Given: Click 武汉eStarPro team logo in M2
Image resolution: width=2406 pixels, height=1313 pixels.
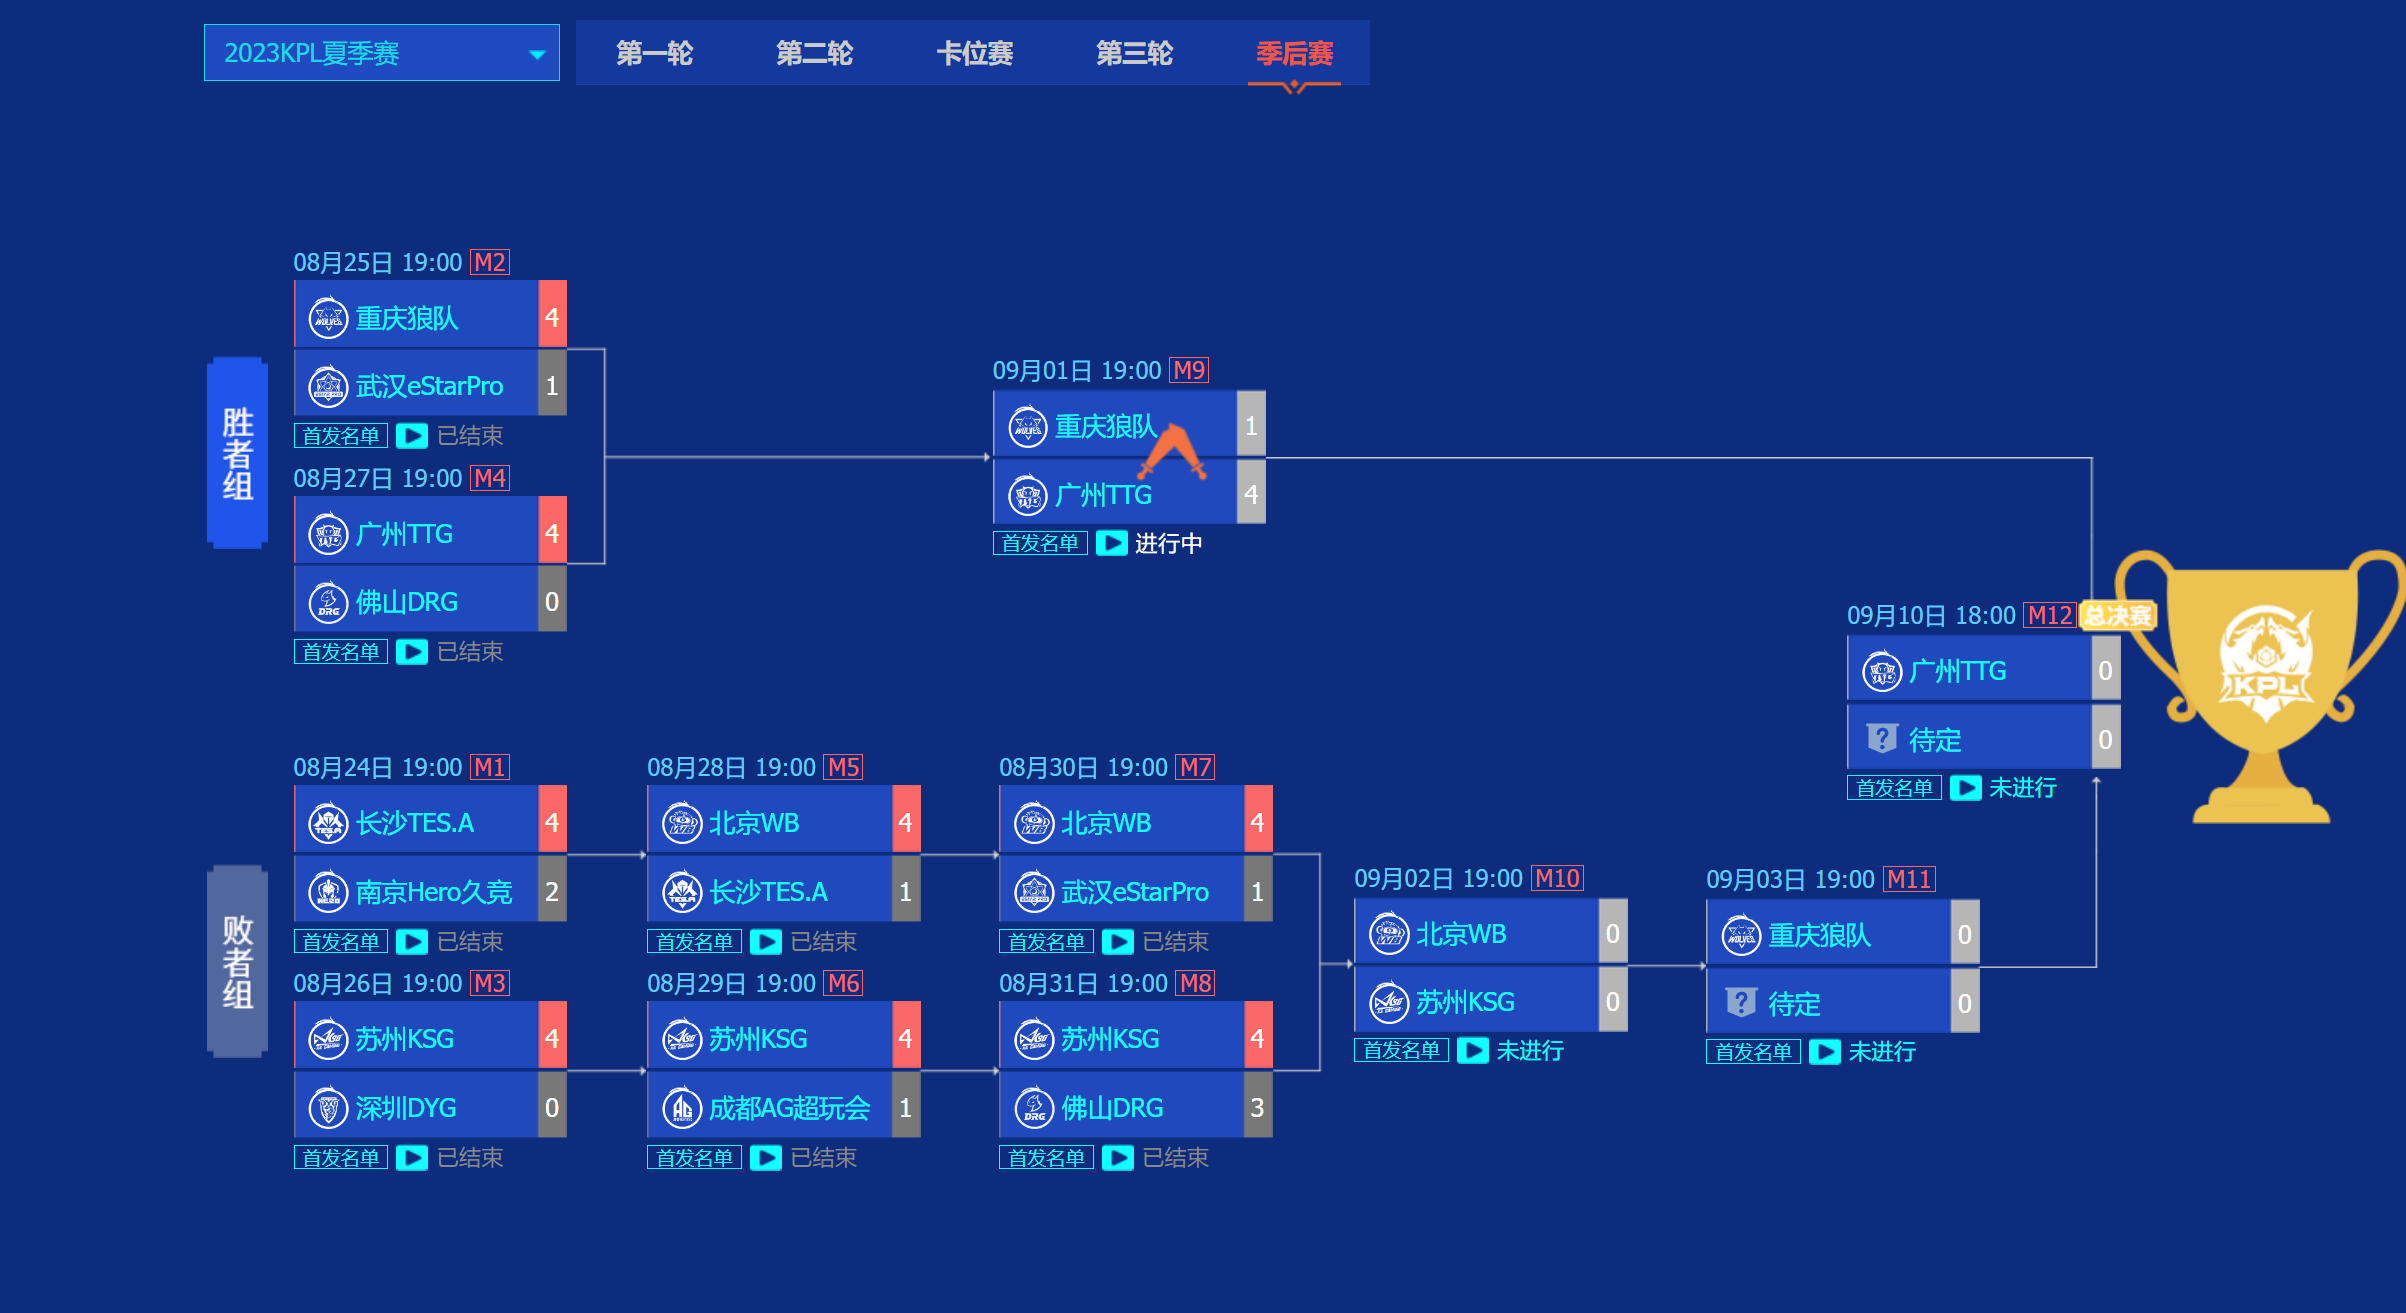Looking at the screenshot, I should [x=328, y=386].
